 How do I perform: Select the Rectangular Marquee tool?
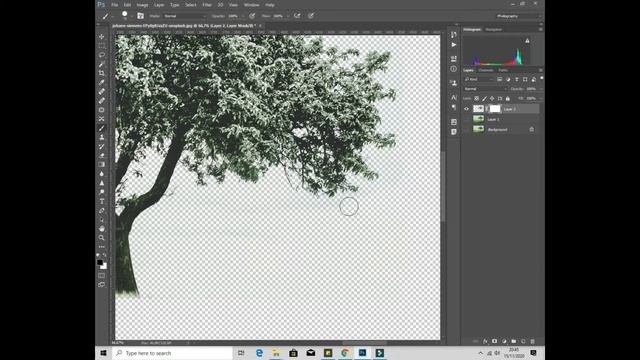pos(102,46)
